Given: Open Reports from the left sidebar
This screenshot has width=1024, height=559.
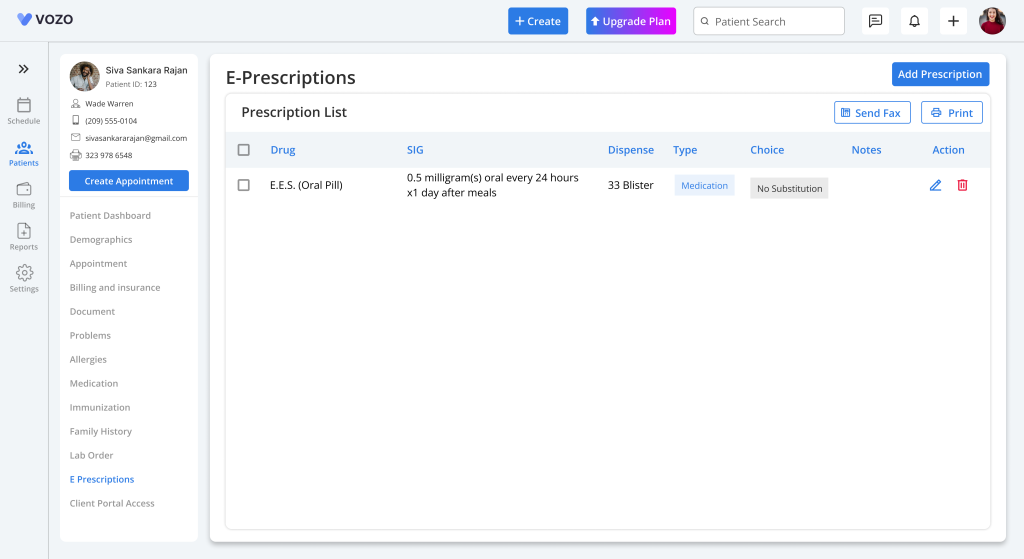Looking at the screenshot, I should [x=24, y=236].
